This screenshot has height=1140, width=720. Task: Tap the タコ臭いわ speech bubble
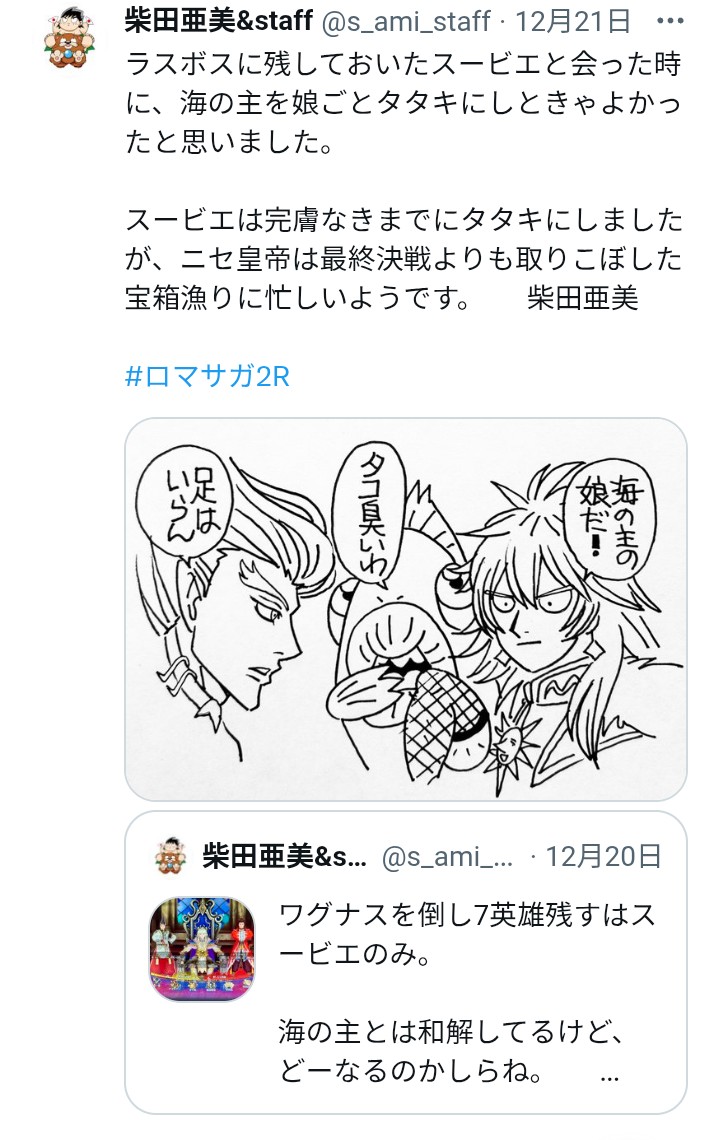[370, 513]
